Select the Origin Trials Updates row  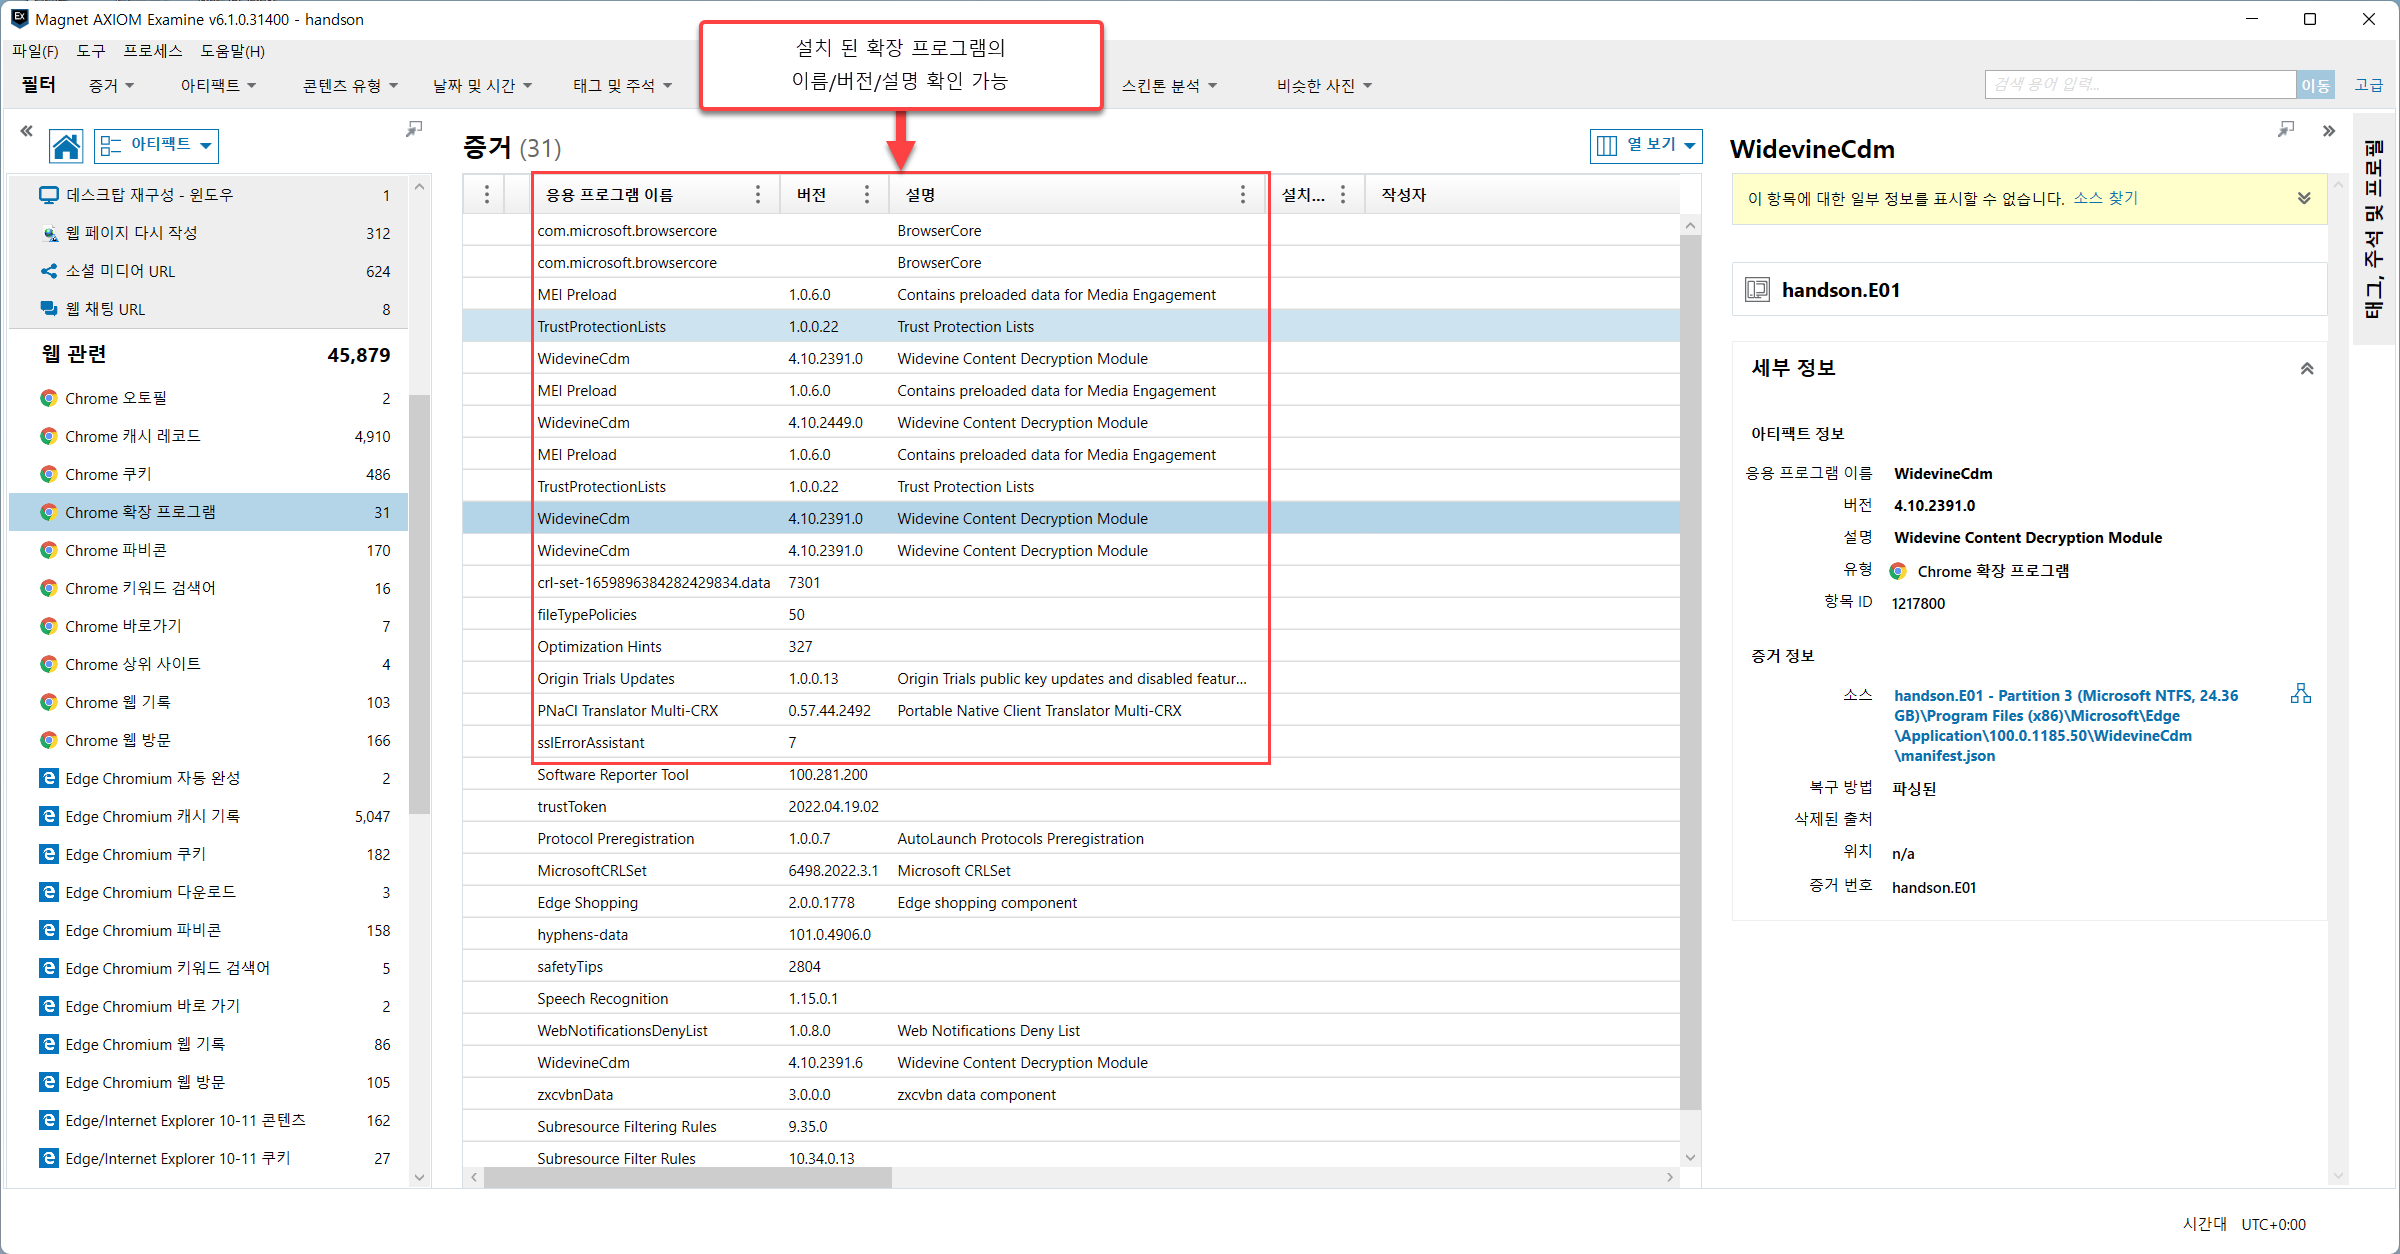[1071, 679]
